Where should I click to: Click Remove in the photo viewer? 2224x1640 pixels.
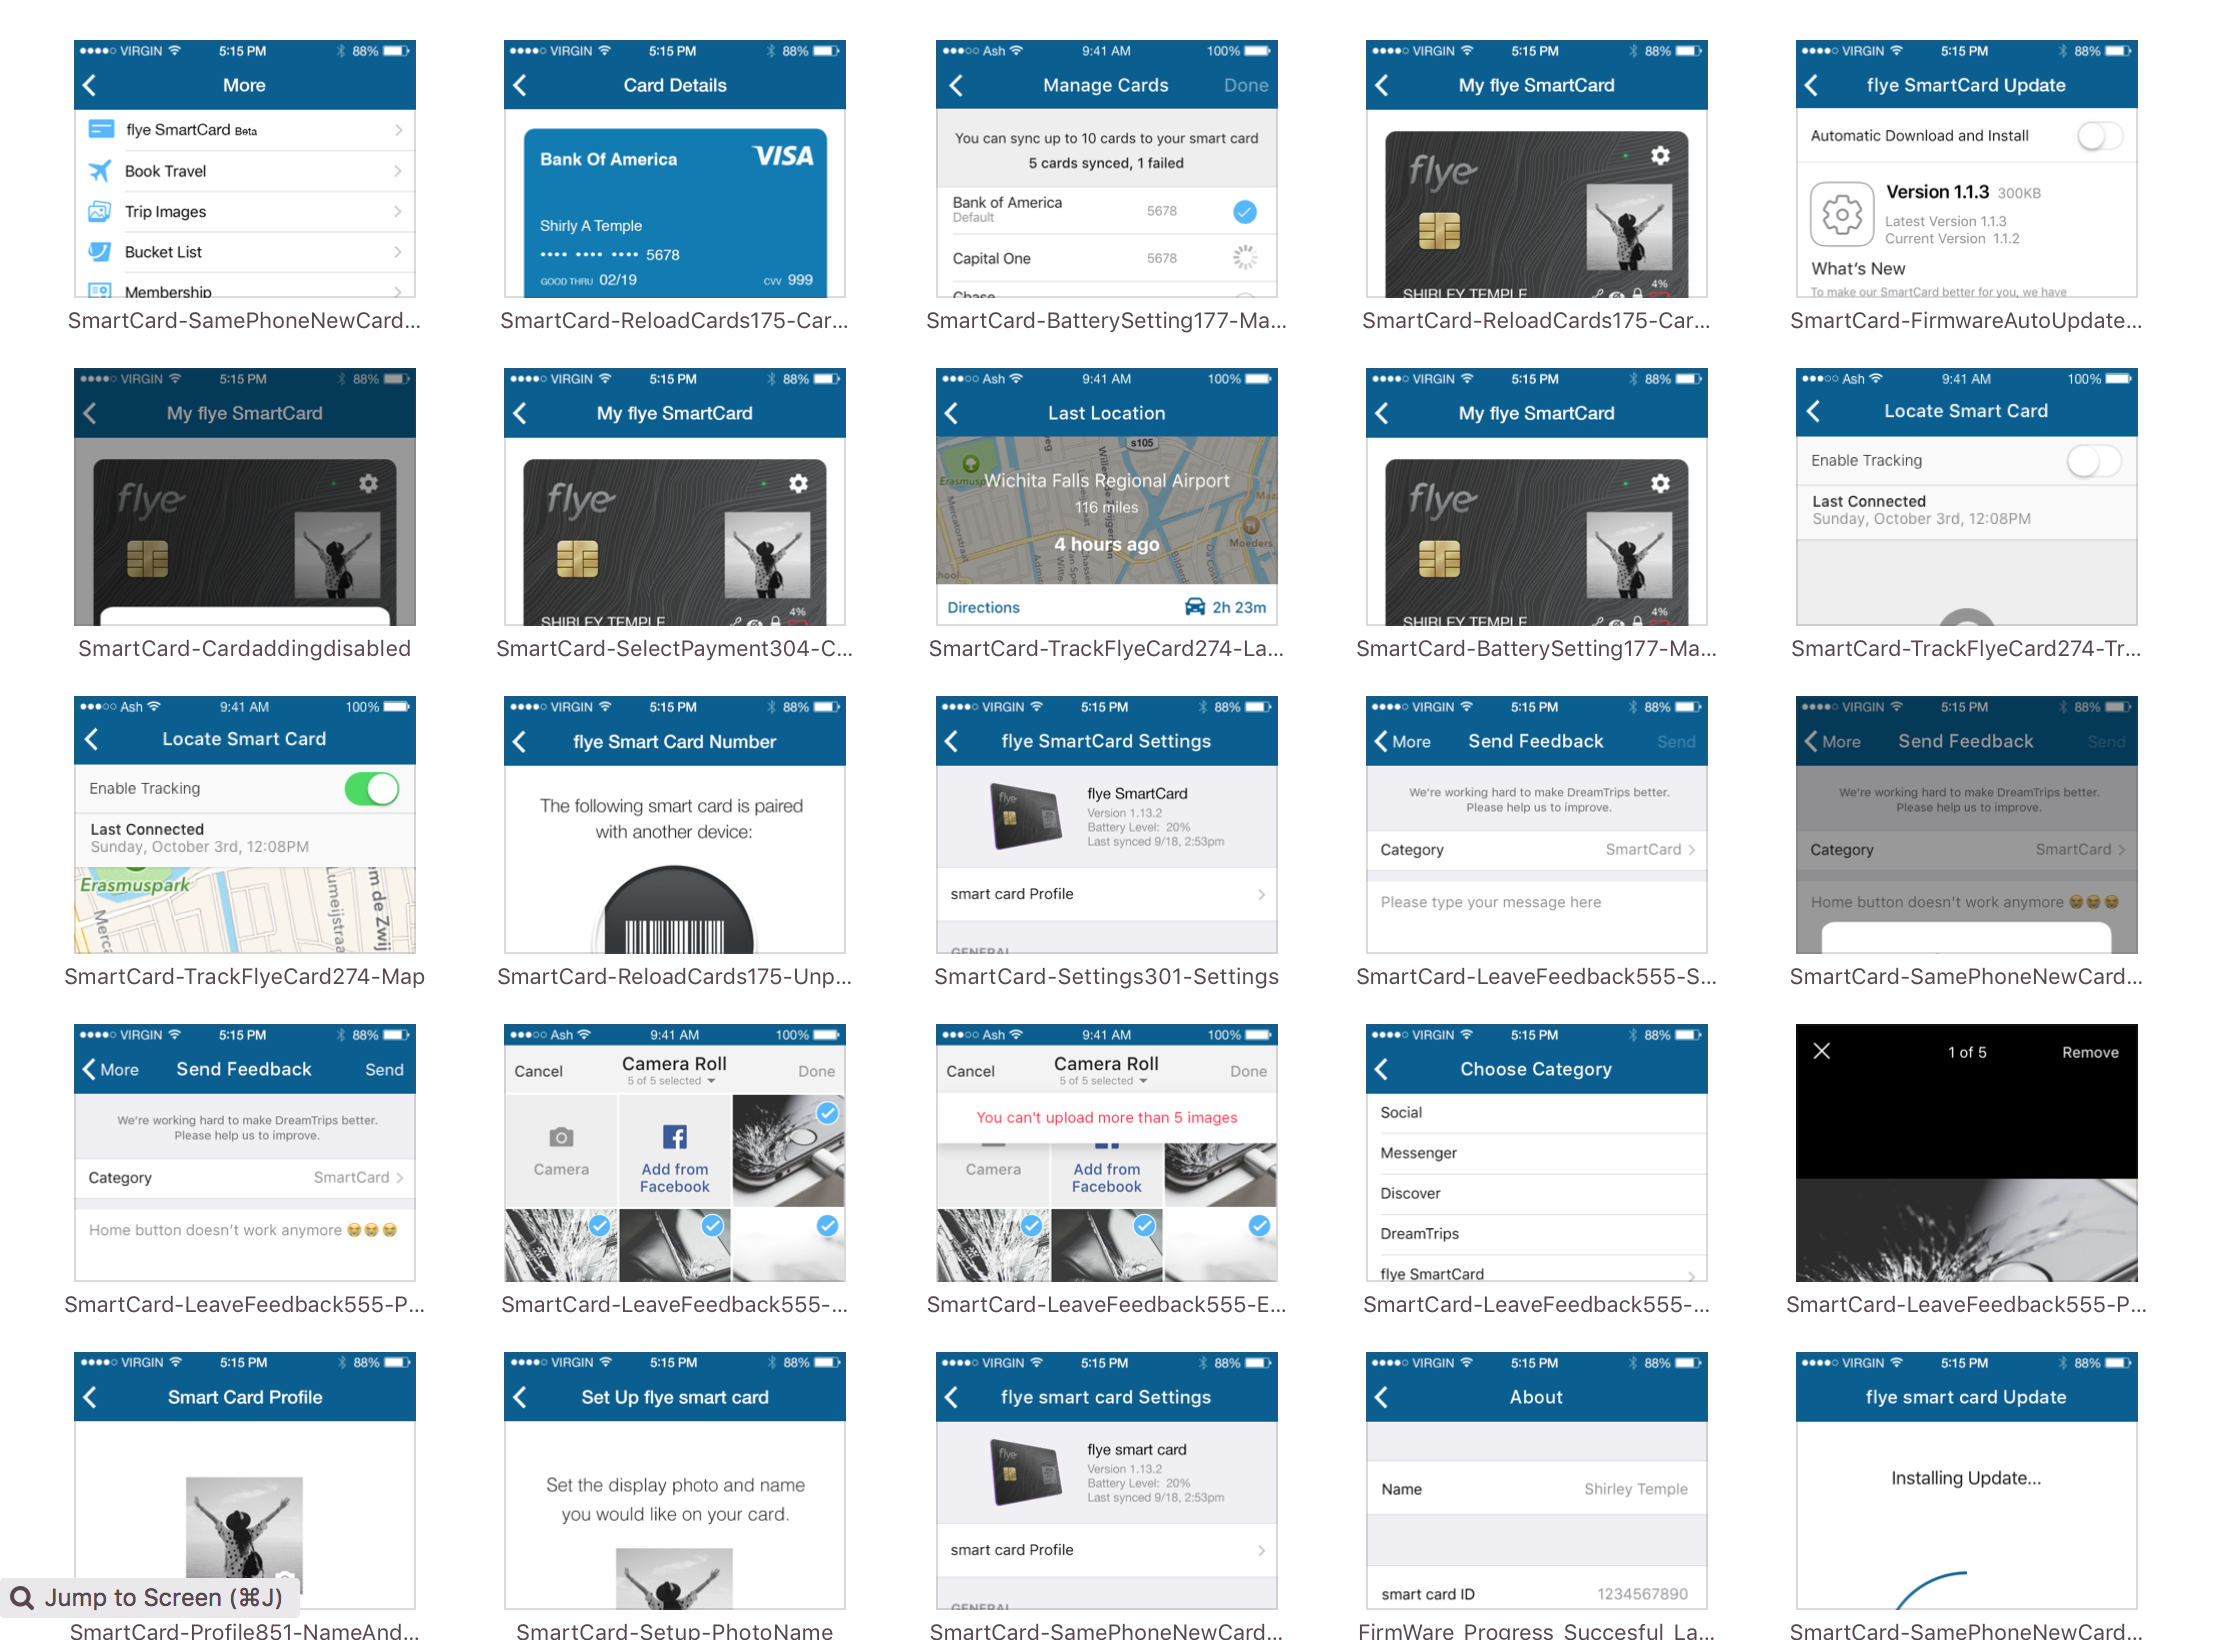tap(2090, 1052)
